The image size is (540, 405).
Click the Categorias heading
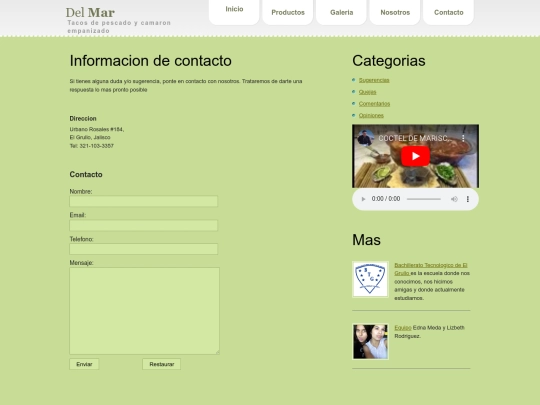(389, 61)
